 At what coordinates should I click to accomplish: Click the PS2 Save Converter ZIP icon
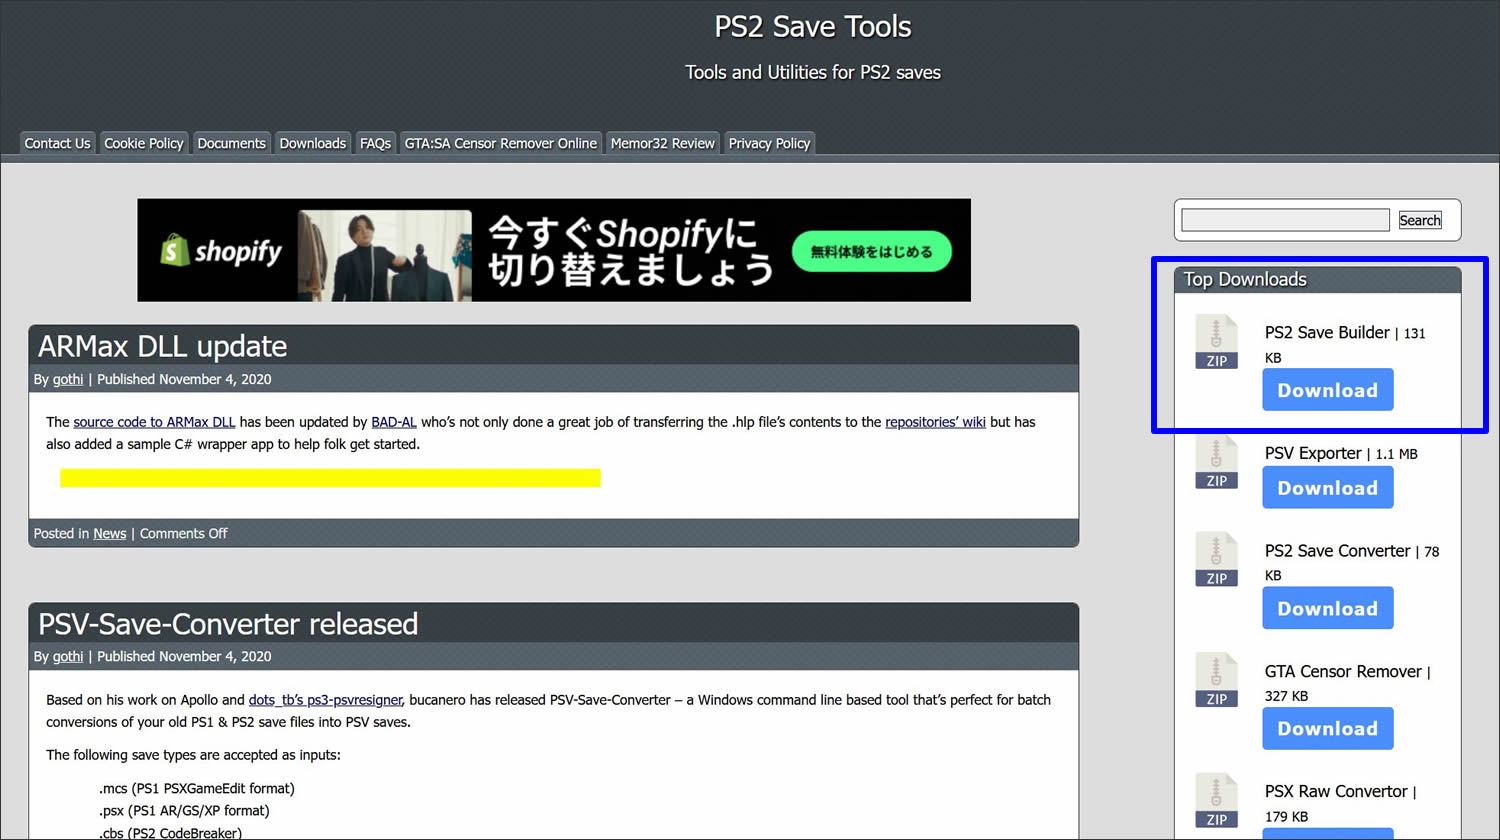(1216, 559)
